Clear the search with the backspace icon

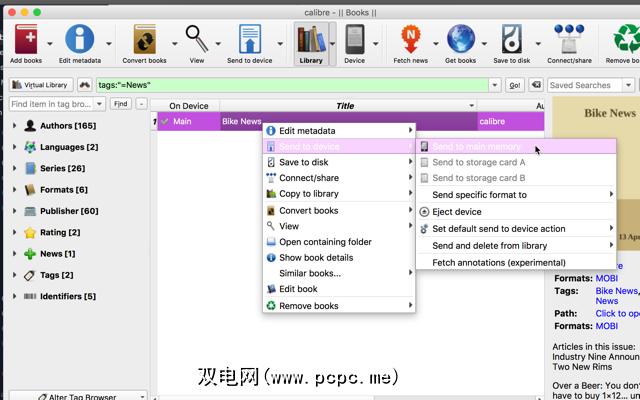pos(536,85)
